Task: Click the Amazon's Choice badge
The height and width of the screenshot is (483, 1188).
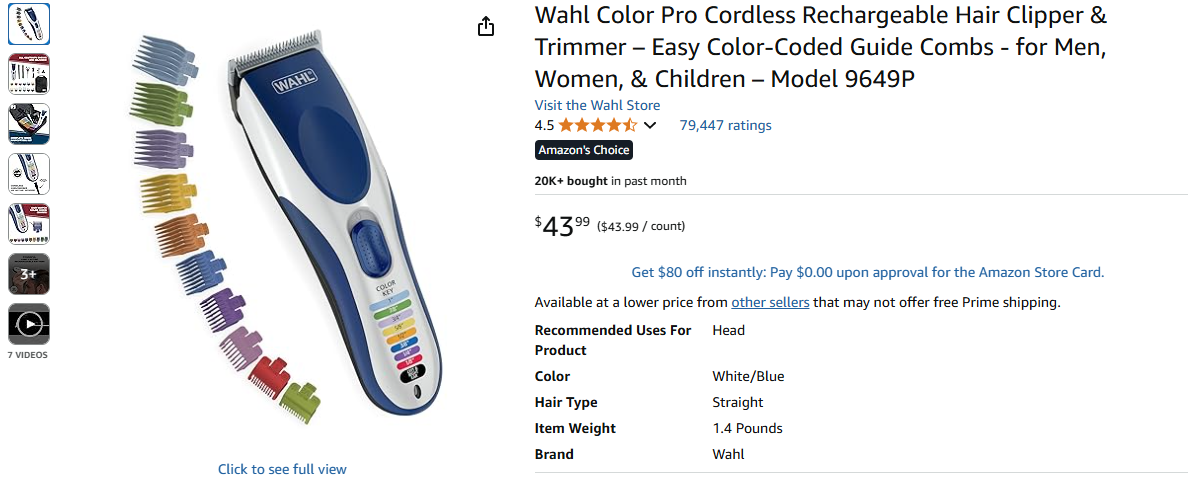Action: [584, 150]
